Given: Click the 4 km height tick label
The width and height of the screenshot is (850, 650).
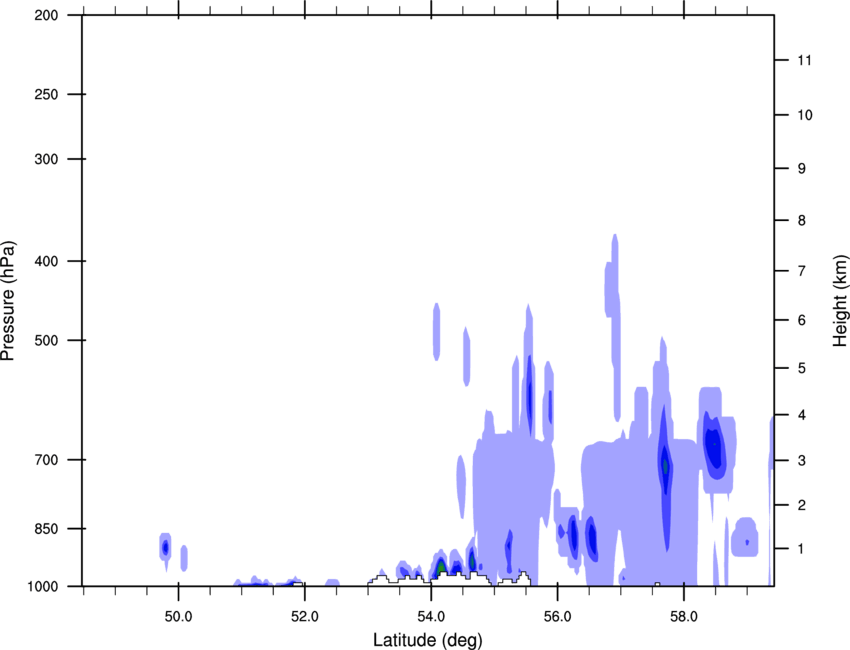Looking at the screenshot, I should point(802,415).
